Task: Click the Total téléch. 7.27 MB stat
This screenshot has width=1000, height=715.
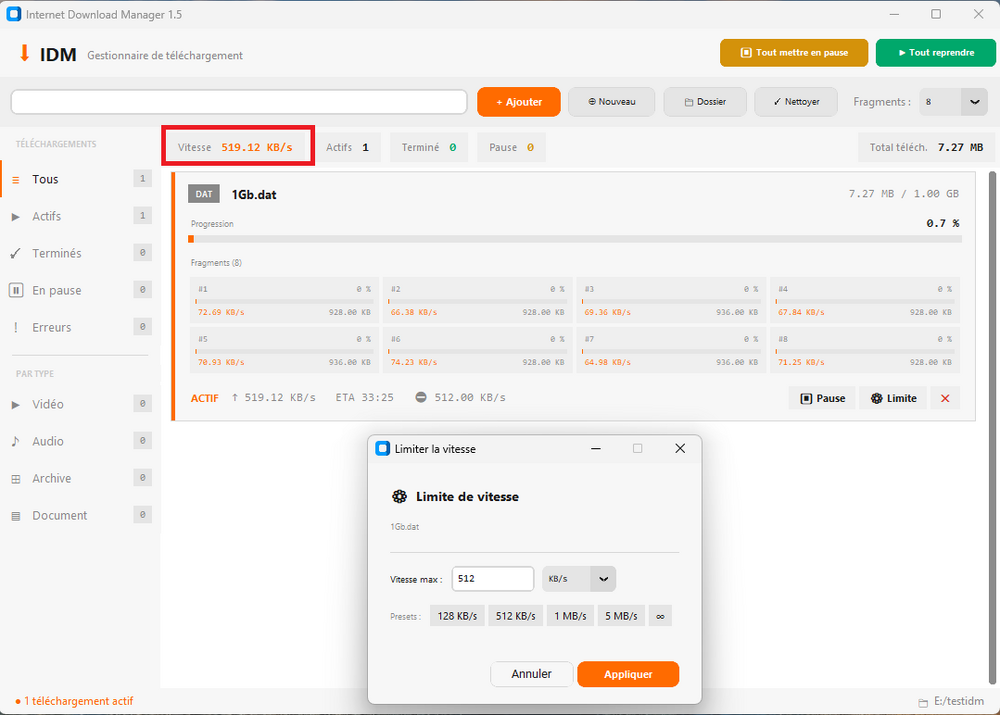Action: (x=926, y=147)
